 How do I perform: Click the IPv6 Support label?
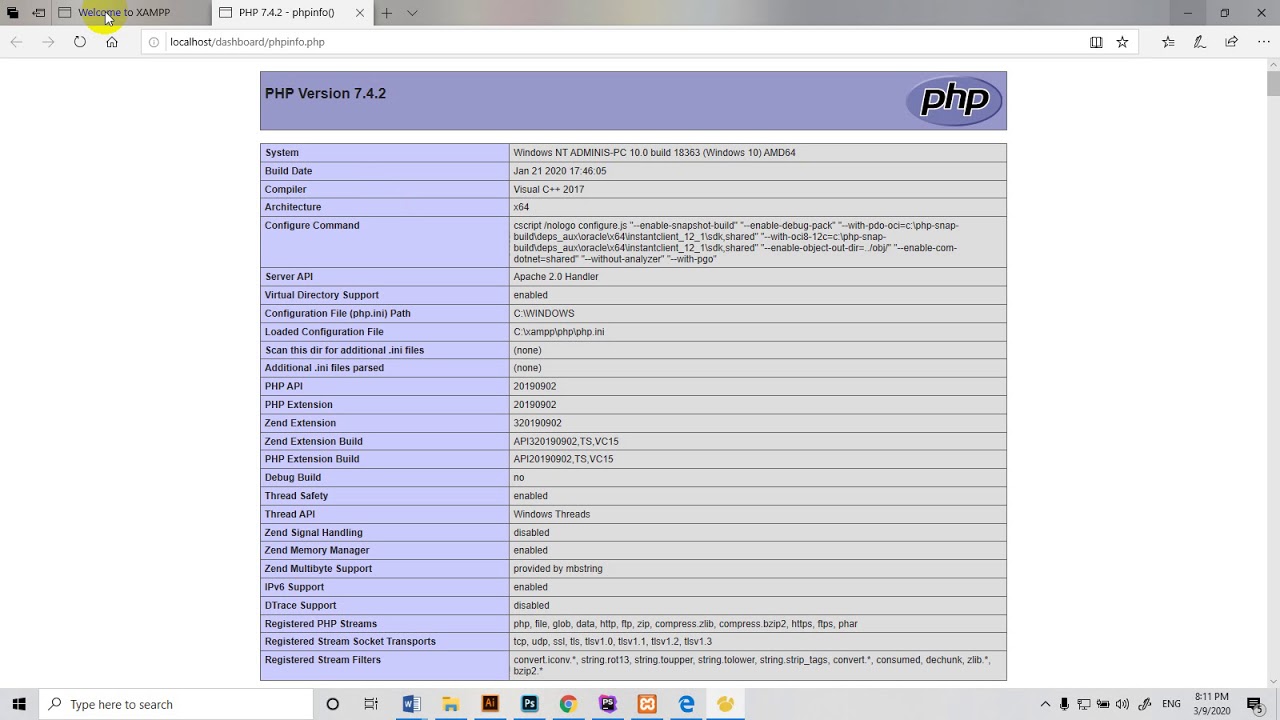point(294,587)
